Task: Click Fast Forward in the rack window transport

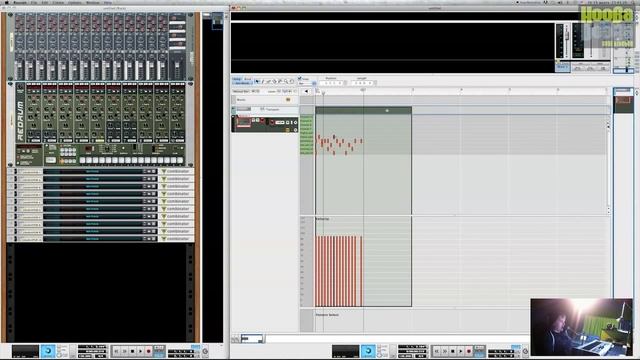Action: pyautogui.click(x=124, y=351)
